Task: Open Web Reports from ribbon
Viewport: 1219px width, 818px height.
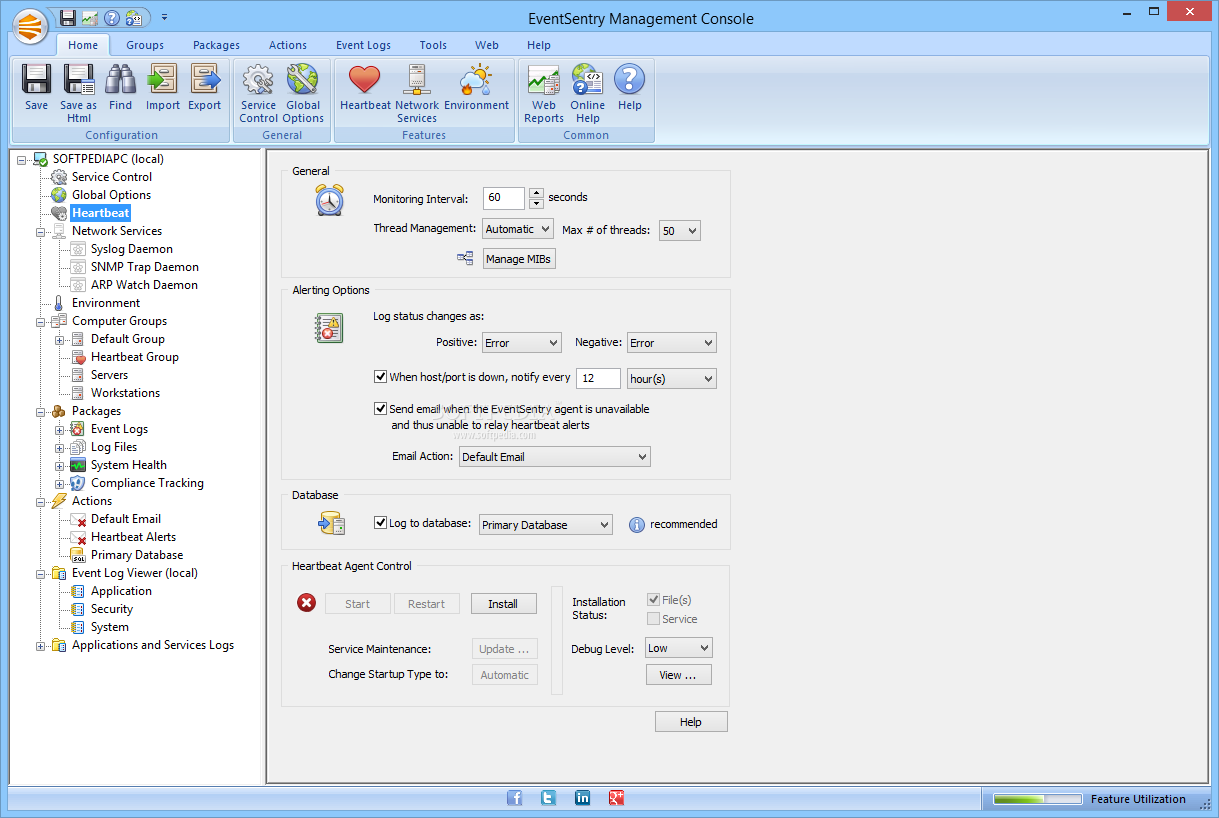Action: pos(543,79)
